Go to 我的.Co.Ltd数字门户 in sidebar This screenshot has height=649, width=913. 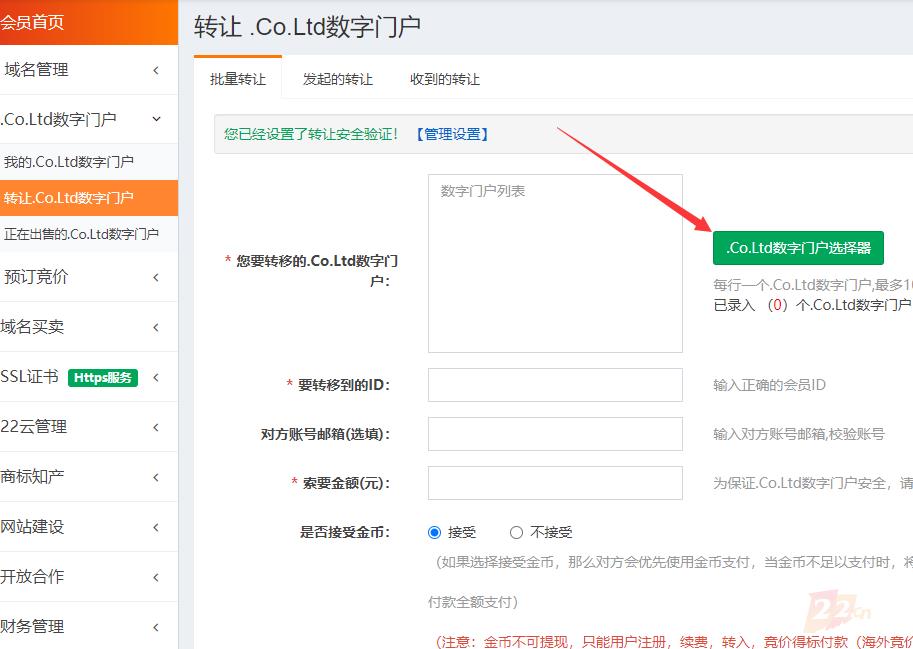pos(69,162)
